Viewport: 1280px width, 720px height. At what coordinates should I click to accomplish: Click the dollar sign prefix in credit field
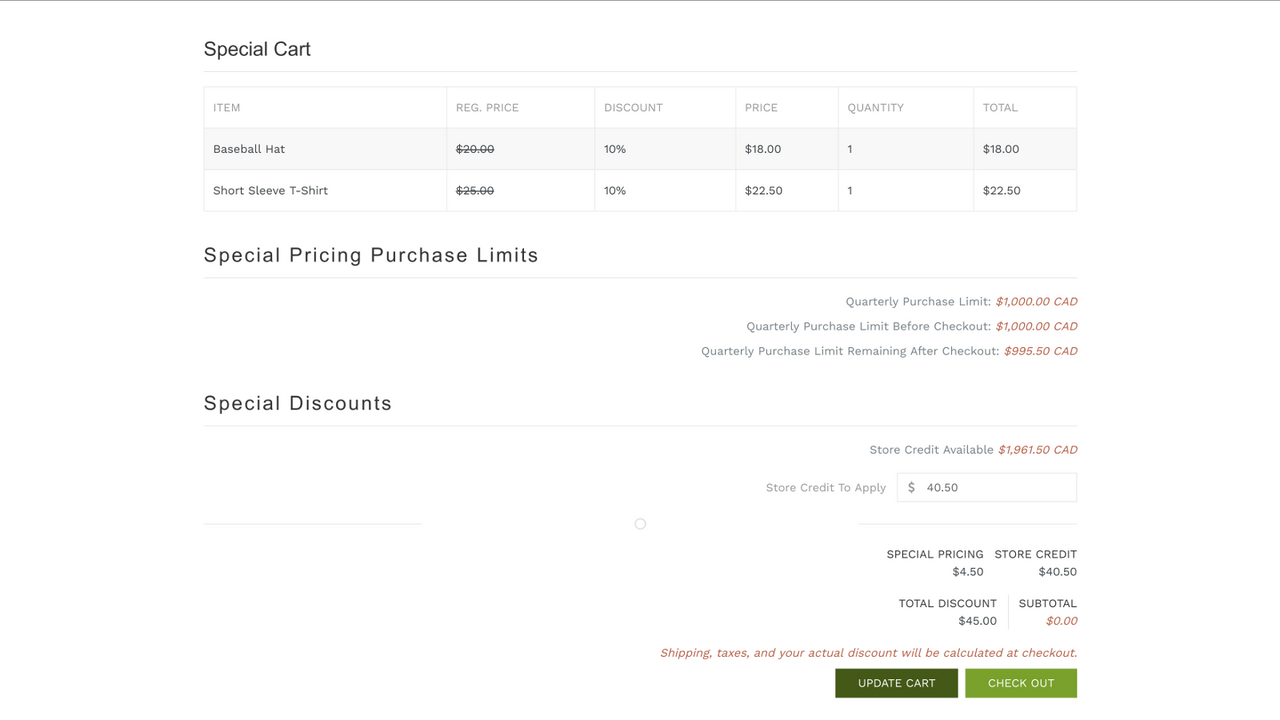click(x=911, y=487)
